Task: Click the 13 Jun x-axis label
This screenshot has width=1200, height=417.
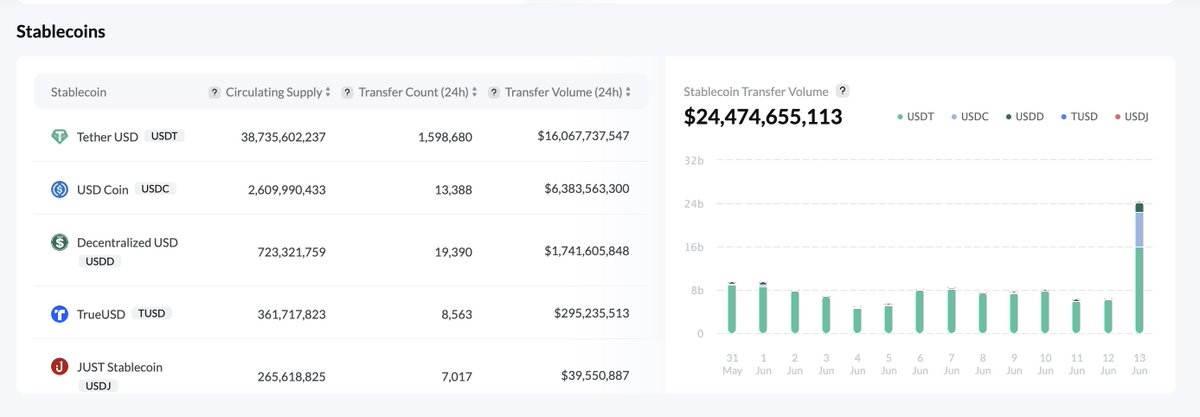Action: pos(1139,363)
